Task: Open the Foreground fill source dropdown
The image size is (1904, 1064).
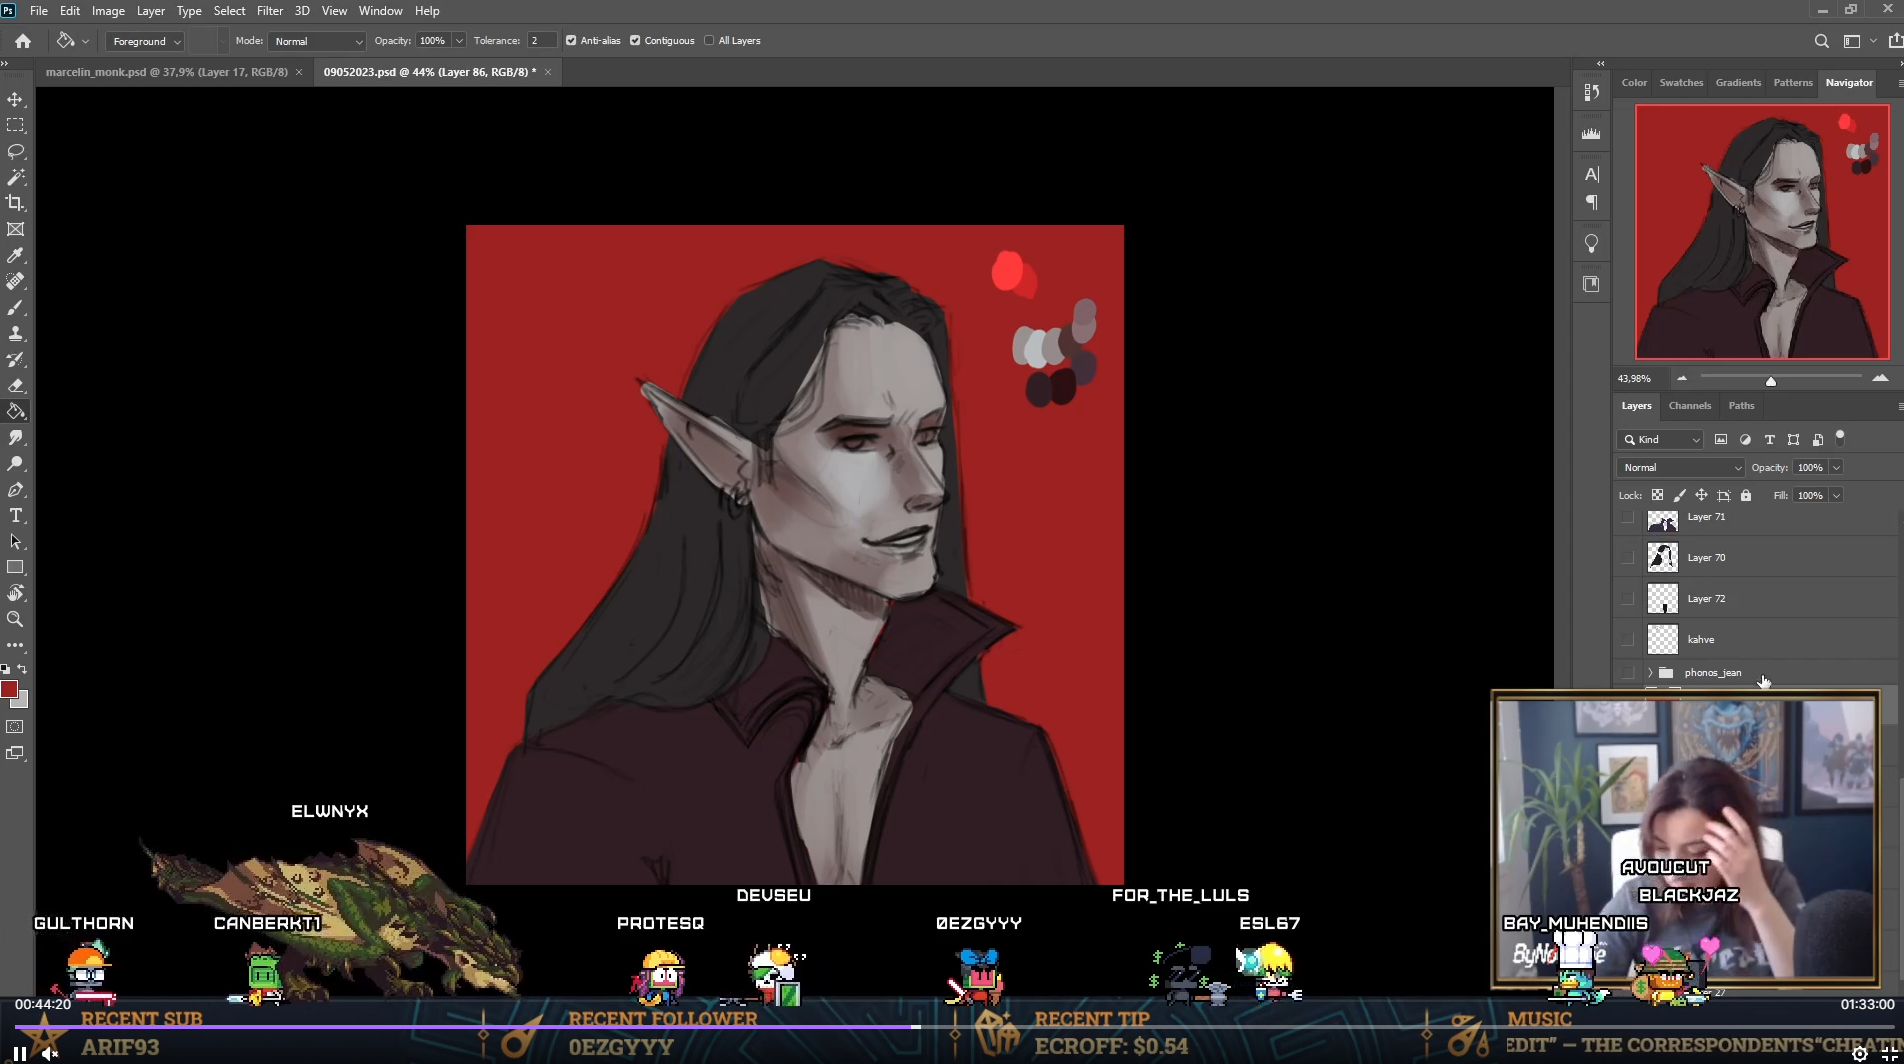Action: point(145,41)
